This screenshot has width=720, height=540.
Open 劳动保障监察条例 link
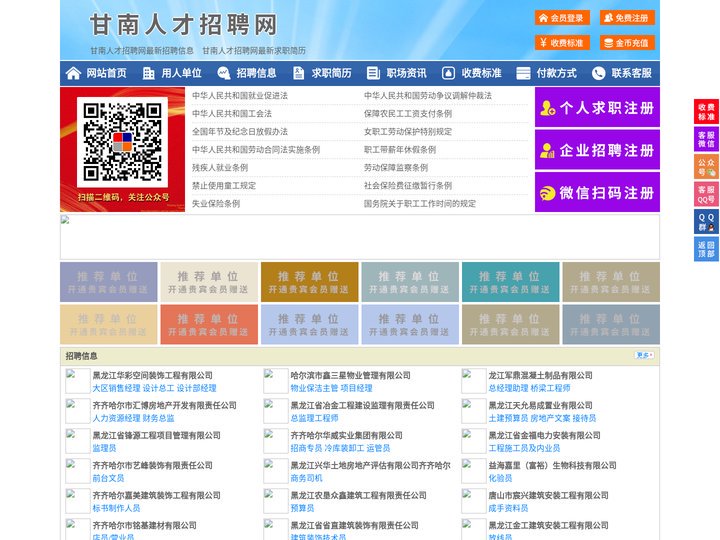pyautogui.click(x=396, y=168)
